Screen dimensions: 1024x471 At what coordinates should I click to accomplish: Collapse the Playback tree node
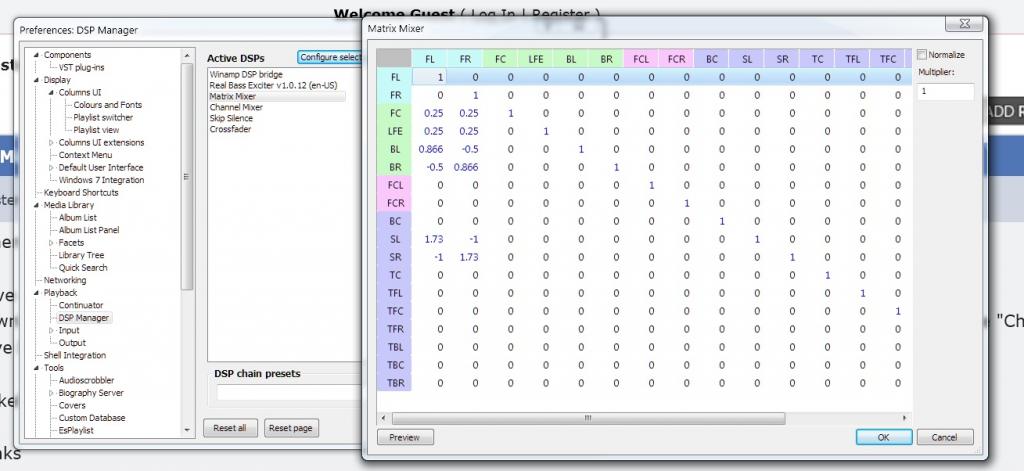coord(37,293)
